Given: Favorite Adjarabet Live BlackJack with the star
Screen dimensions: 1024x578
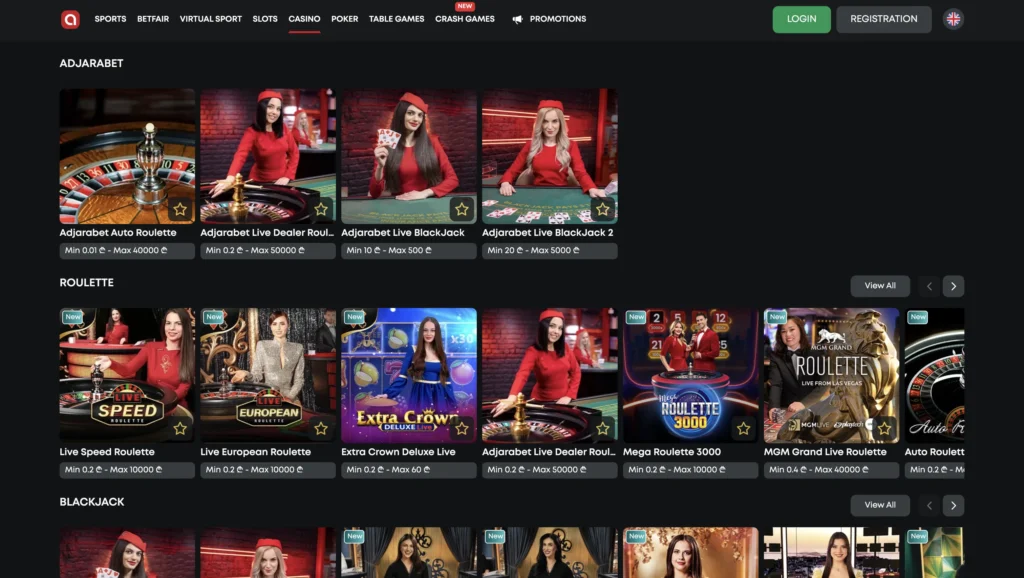Looking at the screenshot, I should [462, 209].
